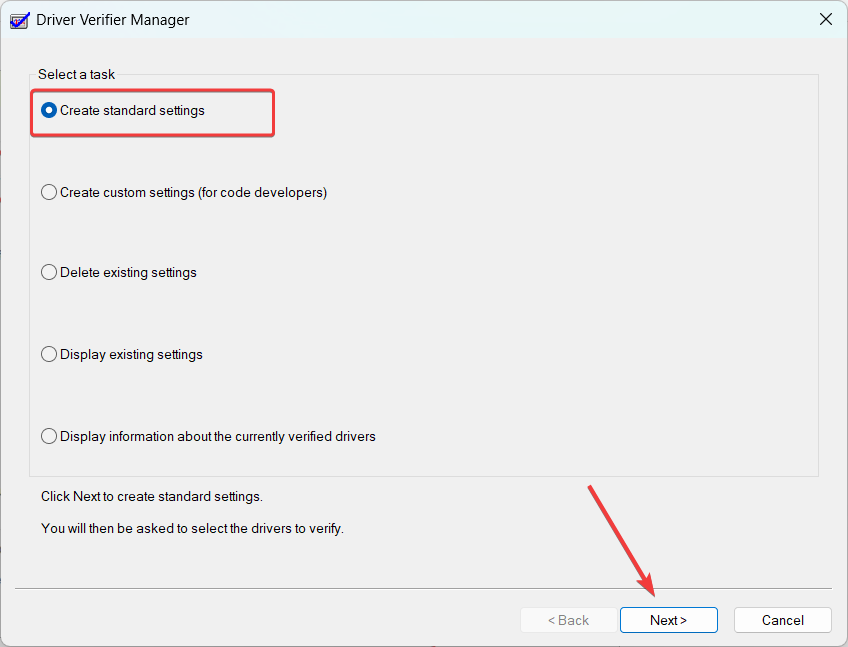Click the "Delete existing settings" label text
This screenshot has height=647, width=848.
pyautogui.click(x=128, y=273)
